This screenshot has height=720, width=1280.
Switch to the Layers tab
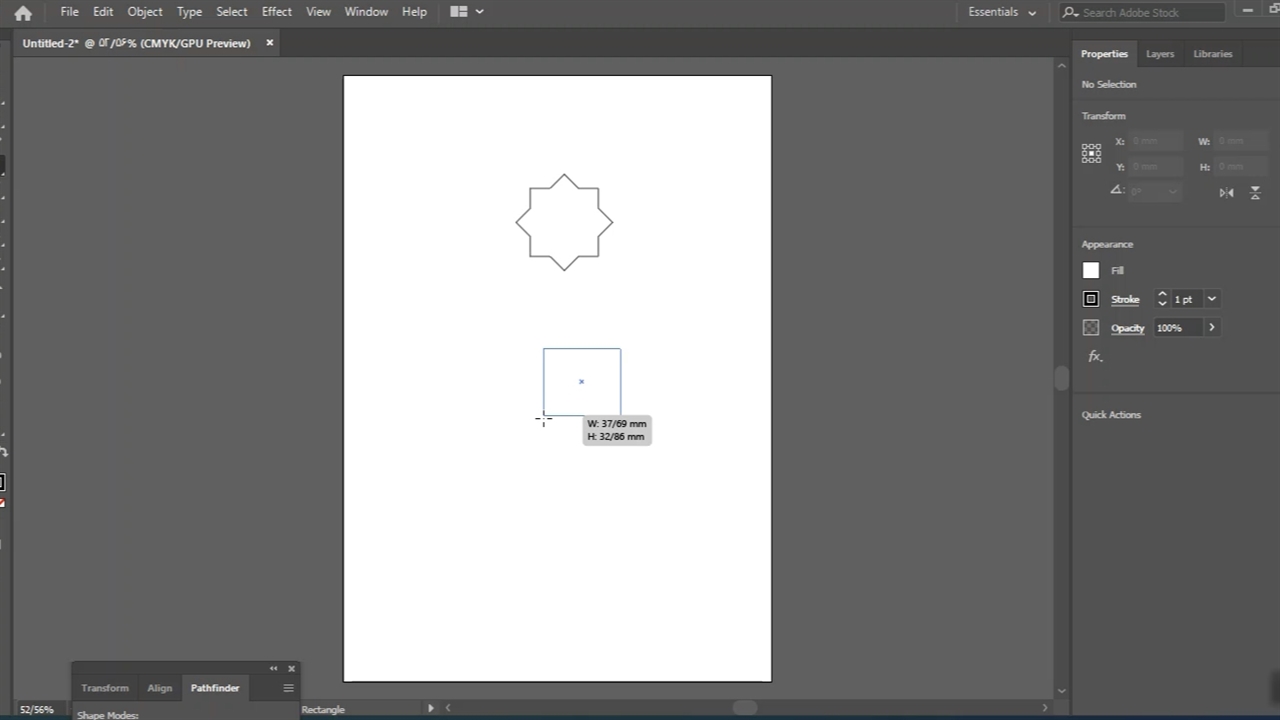(x=1160, y=54)
